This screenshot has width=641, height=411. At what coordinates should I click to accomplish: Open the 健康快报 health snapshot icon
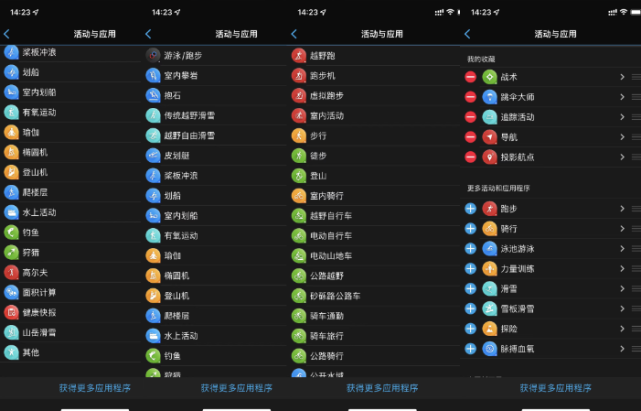click(x=11, y=312)
